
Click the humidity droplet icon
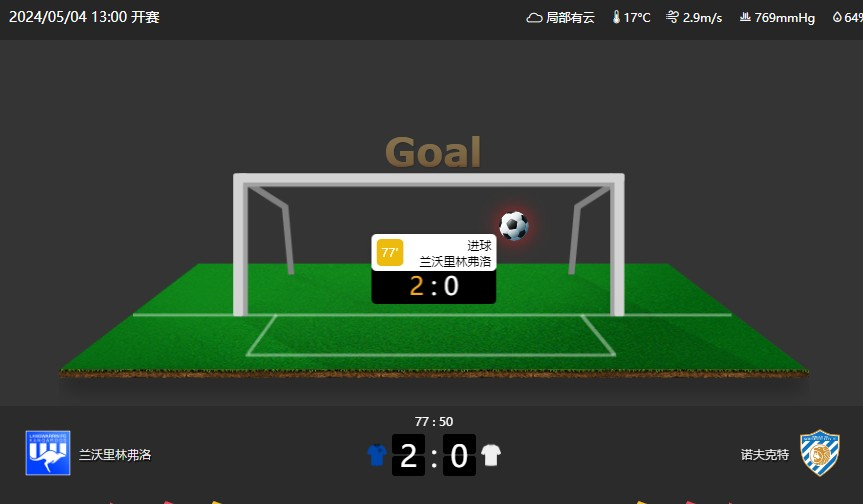[x=837, y=17]
